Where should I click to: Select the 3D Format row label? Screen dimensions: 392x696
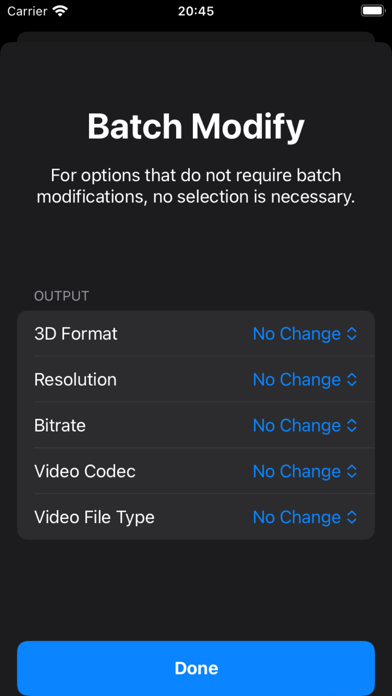pos(76,334)
